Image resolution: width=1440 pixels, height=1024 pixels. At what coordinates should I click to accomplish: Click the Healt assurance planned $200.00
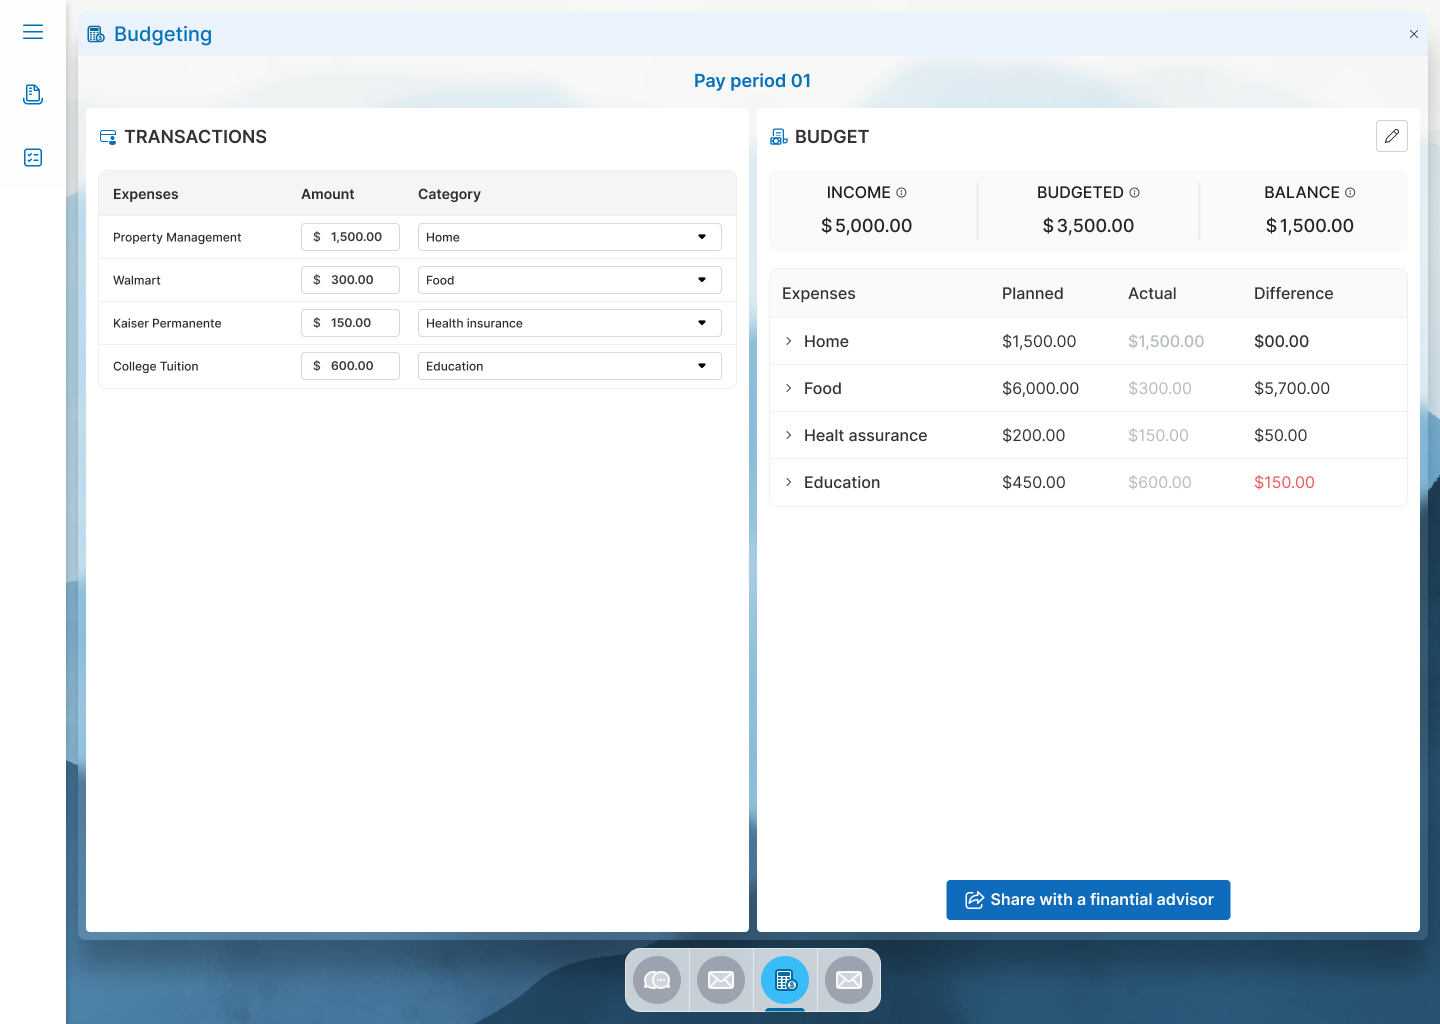pos(1033,435)
